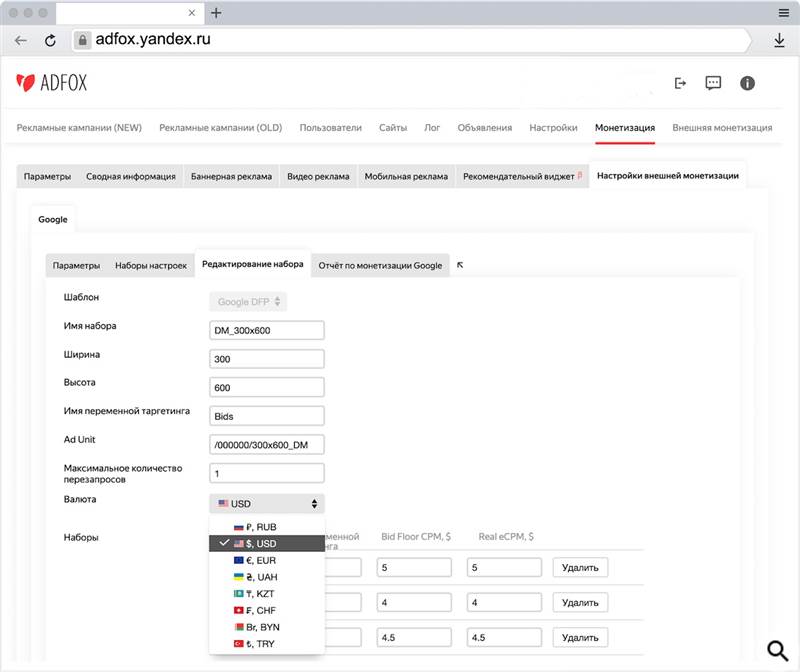This screenshot has width=800, height=672.
Task: Open the Наборы настроек tab
Action: (x=151, y=266)
